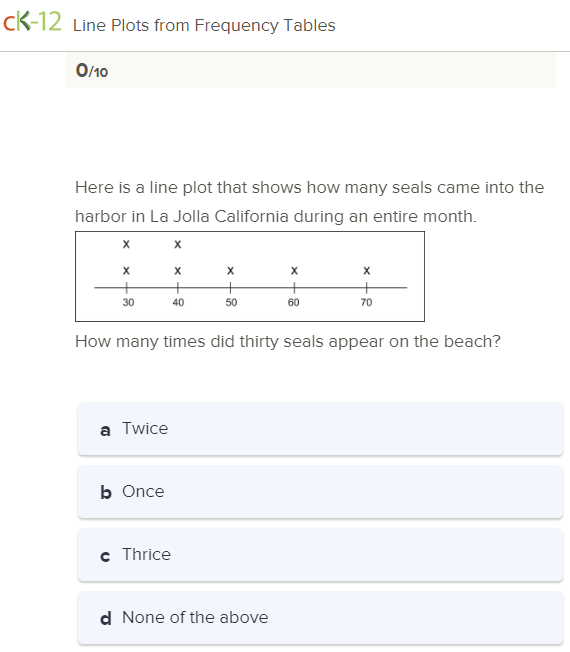Click the letter a answer marker

[105, 431]
